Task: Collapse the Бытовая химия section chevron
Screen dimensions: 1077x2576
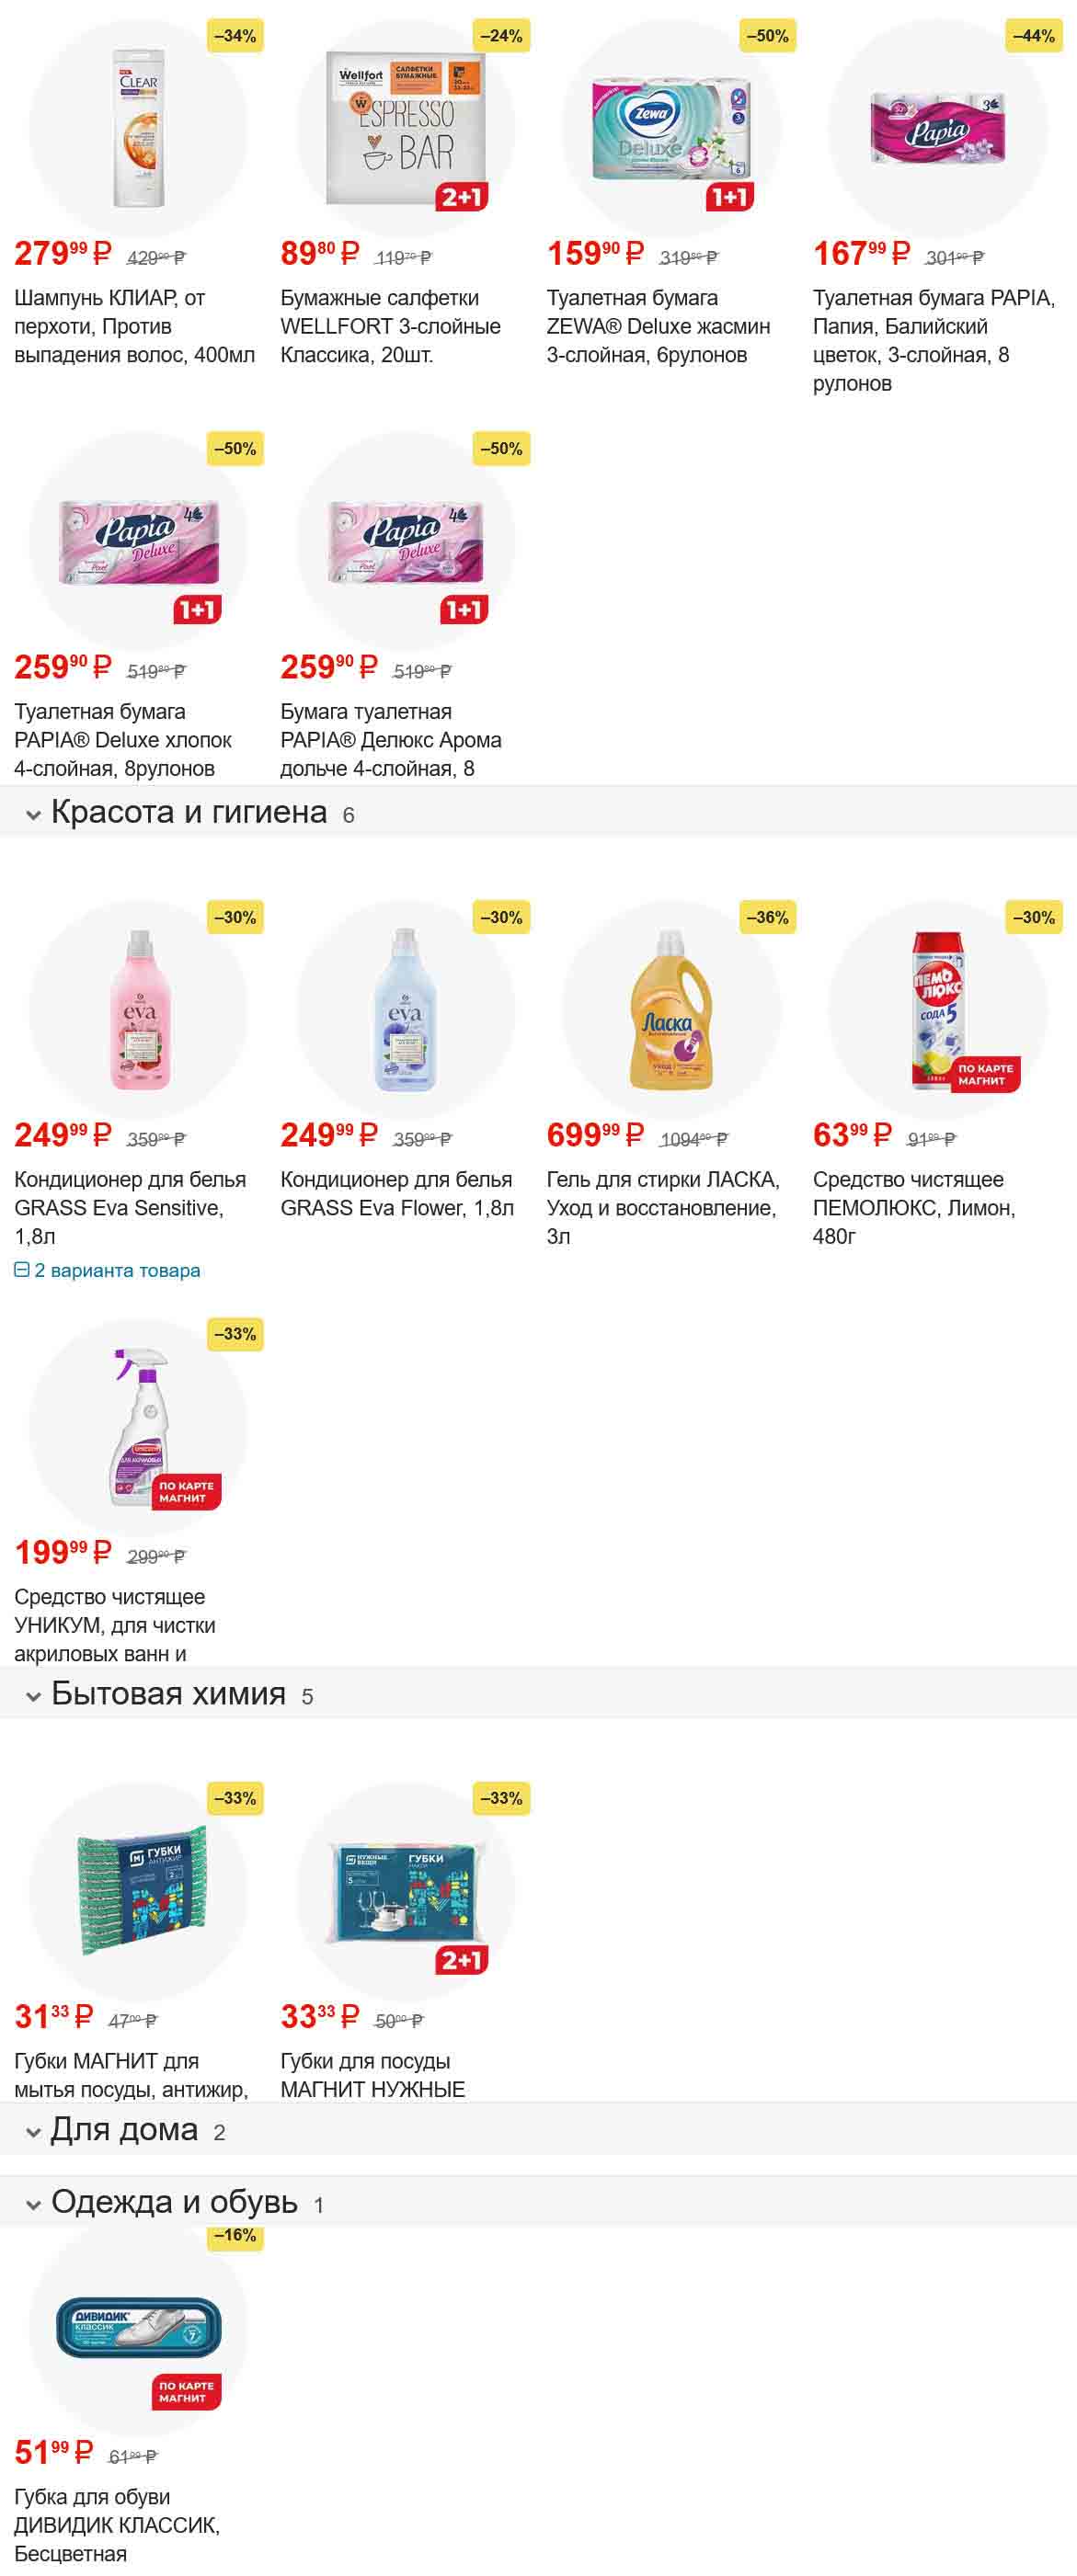Action: tap(33, 1696)
